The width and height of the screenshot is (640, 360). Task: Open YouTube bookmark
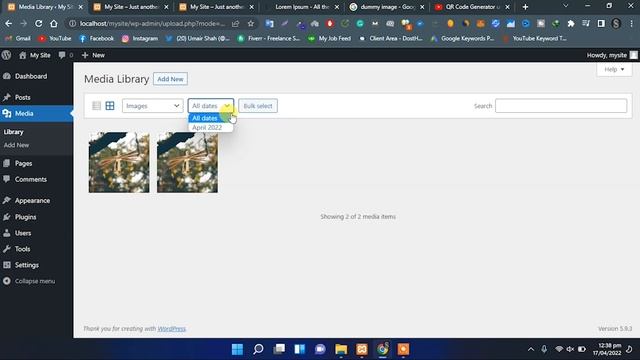coord(54,38)
